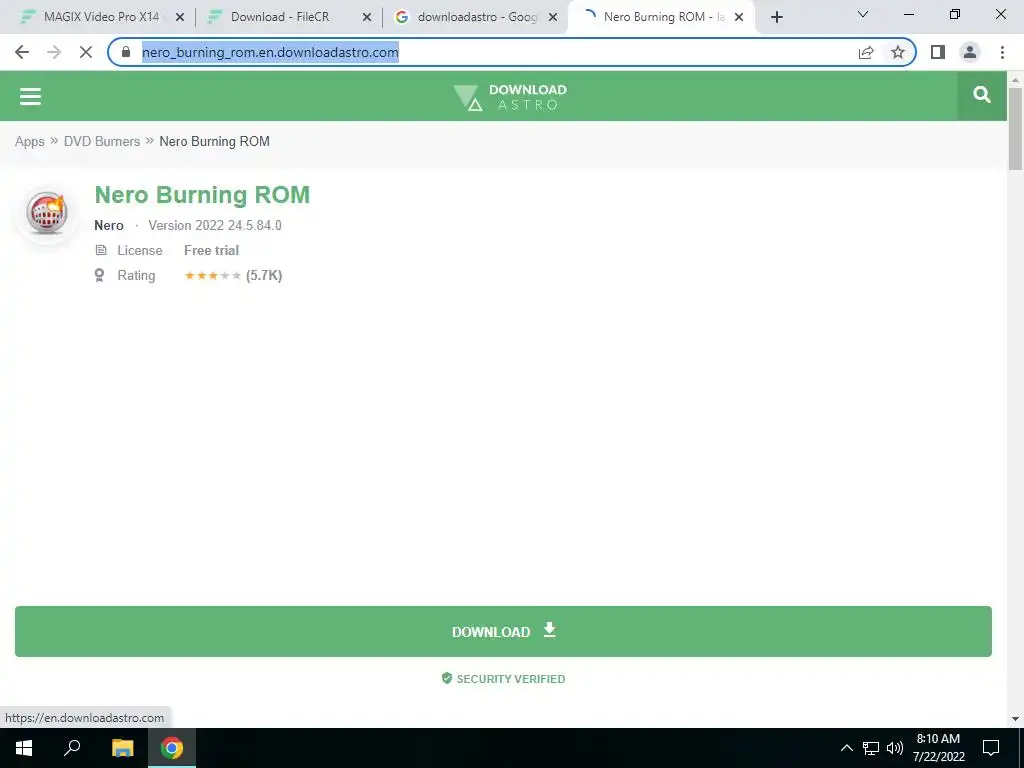Click the padlock site info icon

point(126,52)
